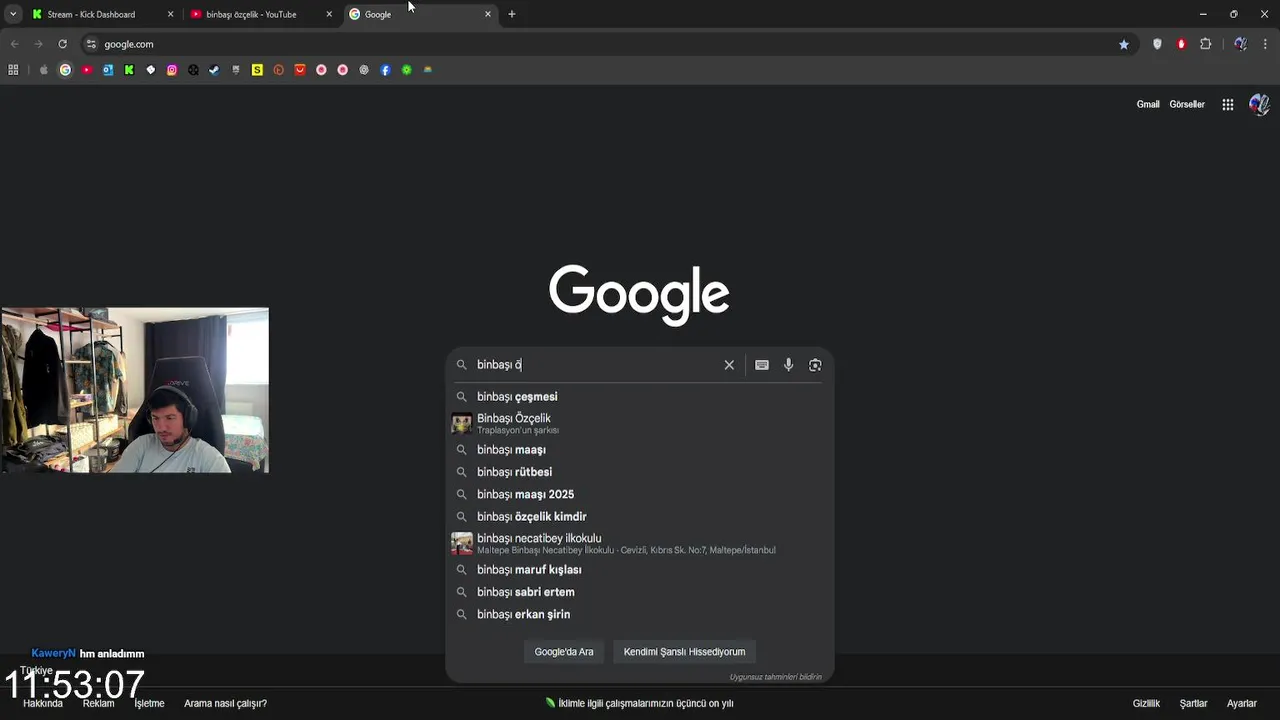1280x720 pixels.
Task: Clear the search box with the X
Action: (729, 365)
